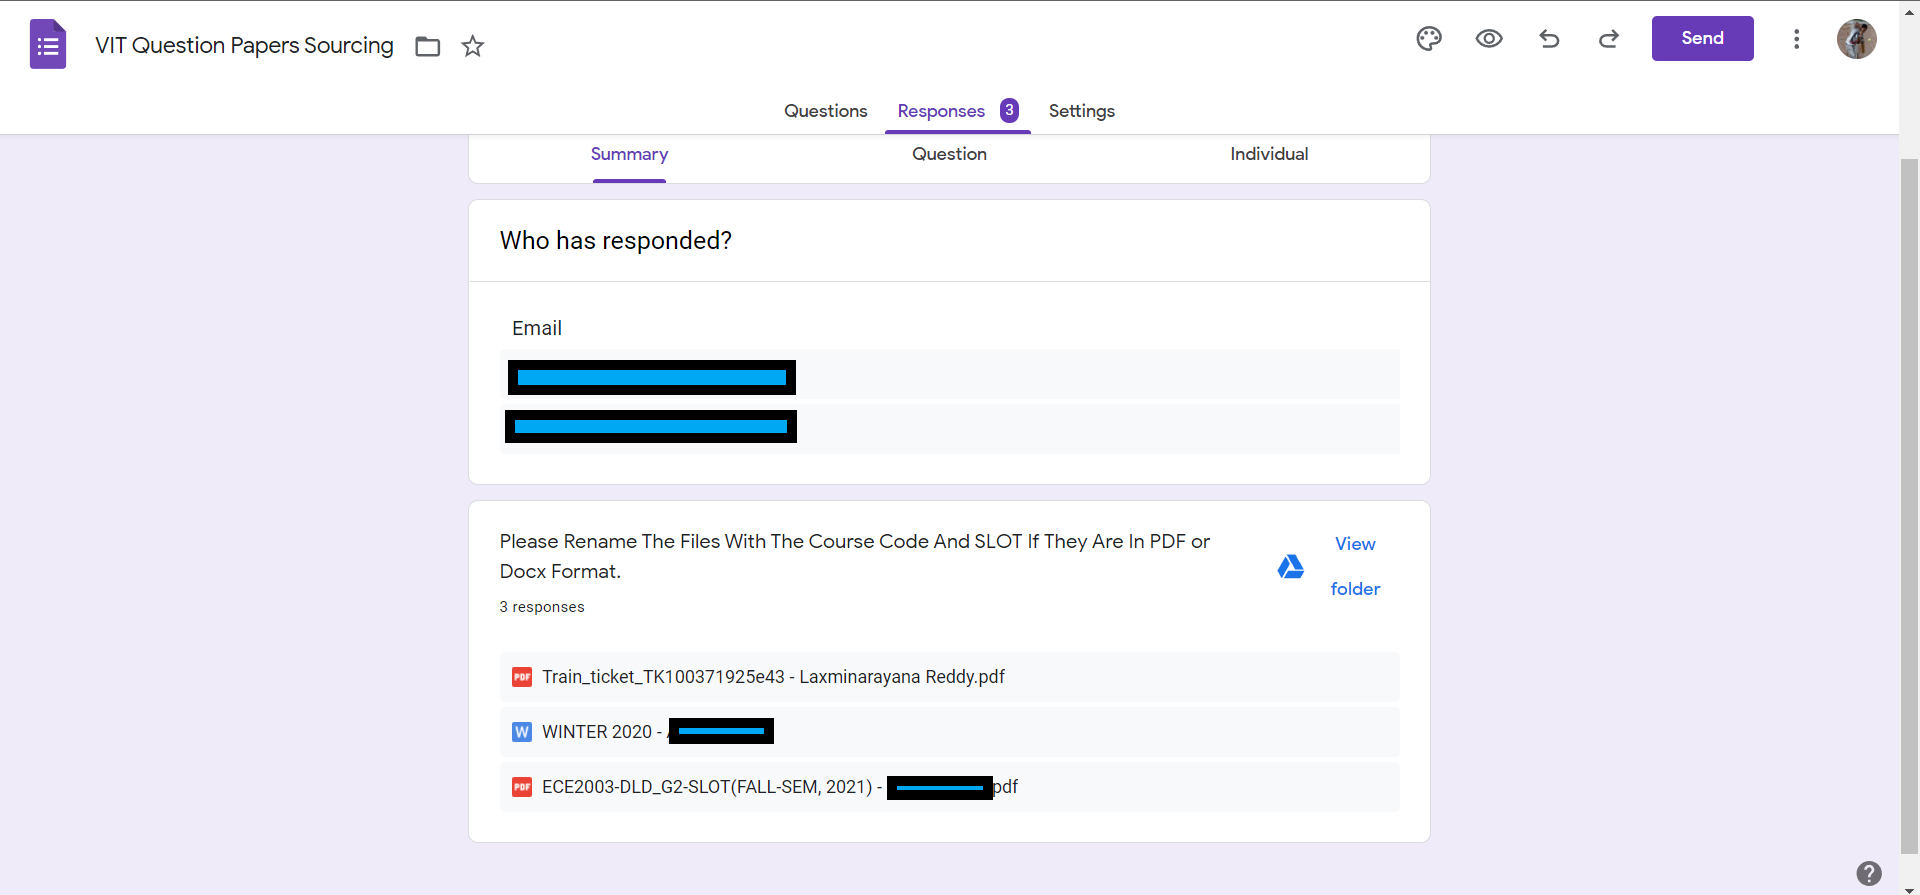Star the VIT Question Papers Sourcing form
Image resolution: width=1920 pixels, height=895 pixels.
point(473,46)
